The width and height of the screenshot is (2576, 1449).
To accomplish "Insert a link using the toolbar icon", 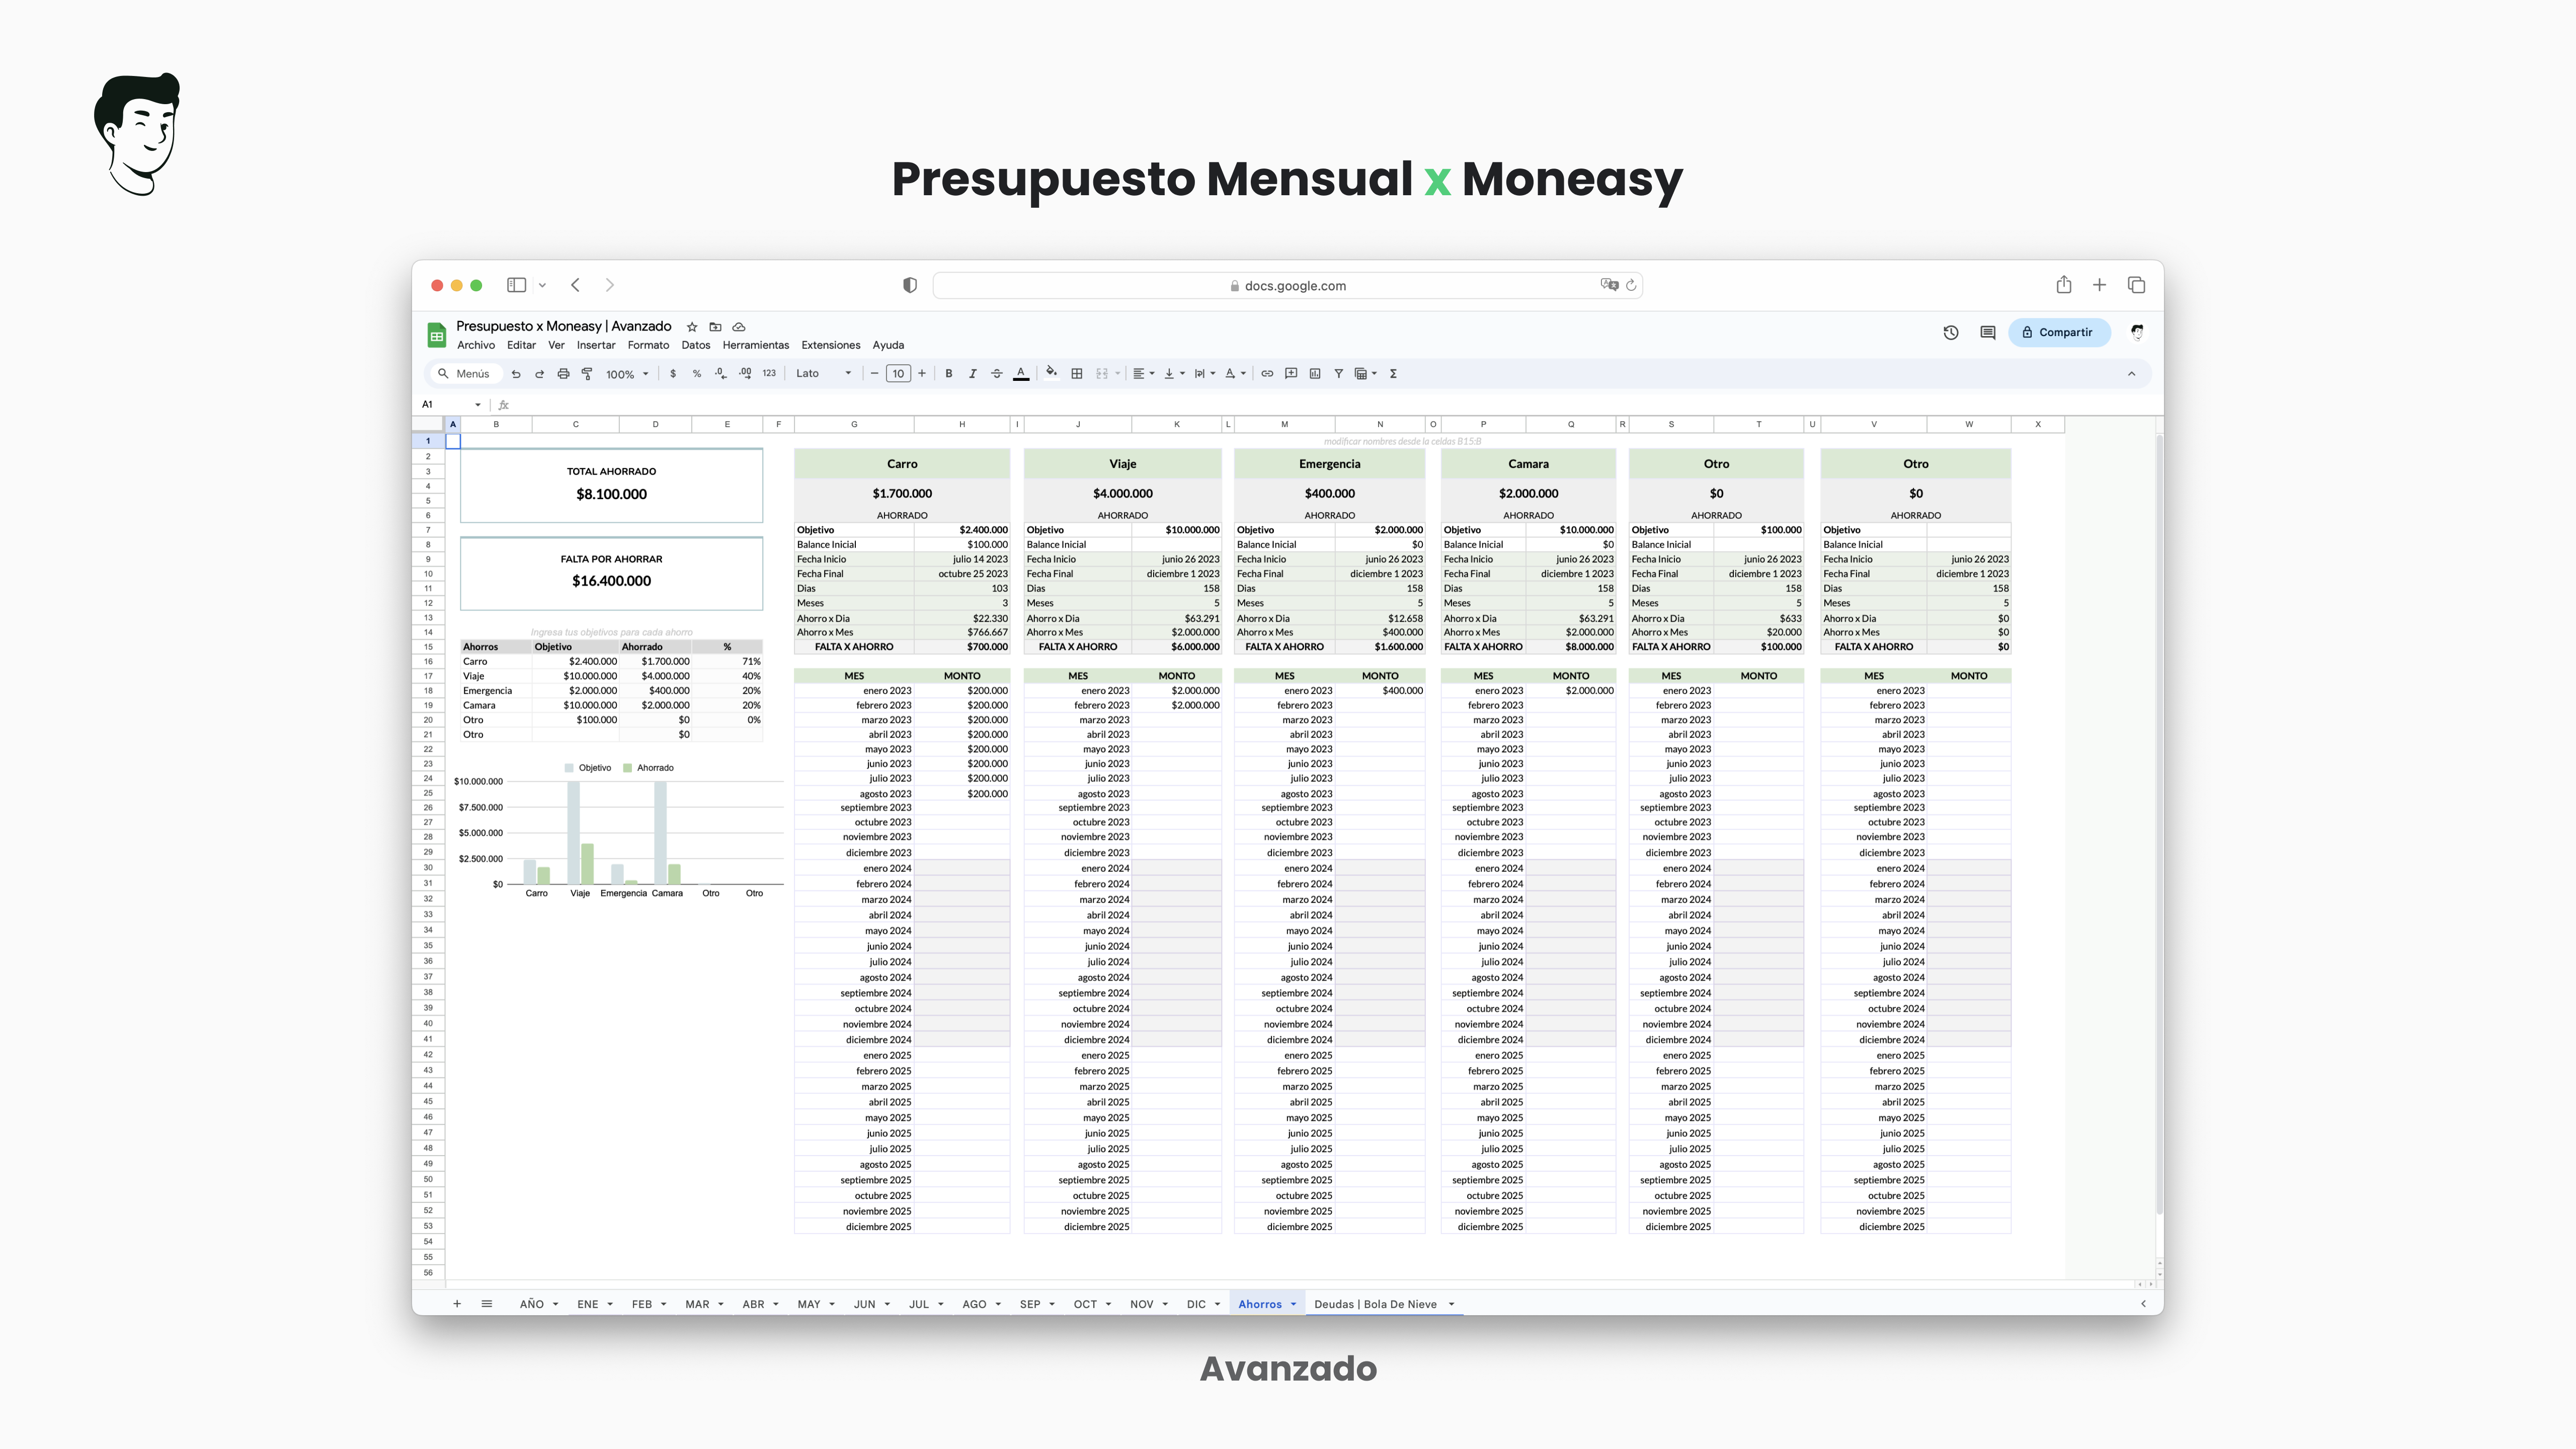I will pos(1267,374).
